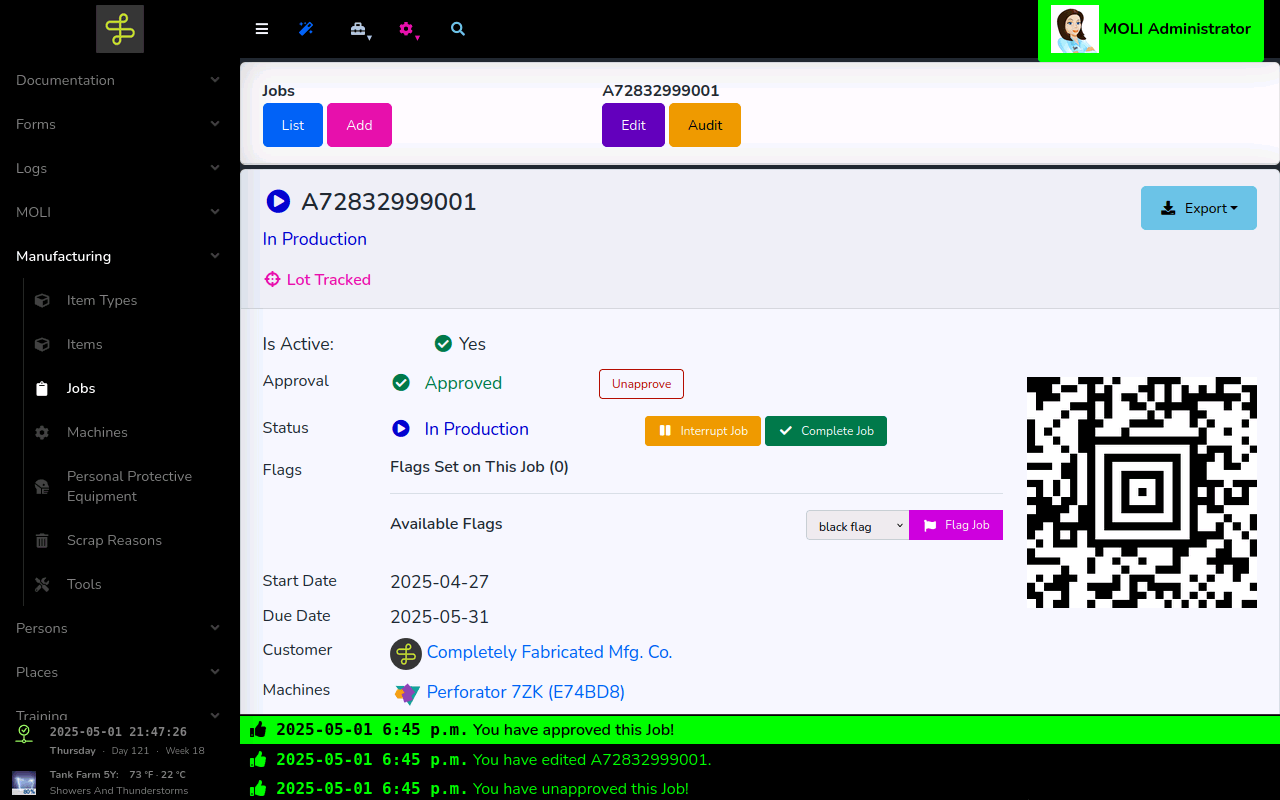Screen dimensions: 1280x800
Task: Open the toolbox icon menu
Action: point(359,30)
